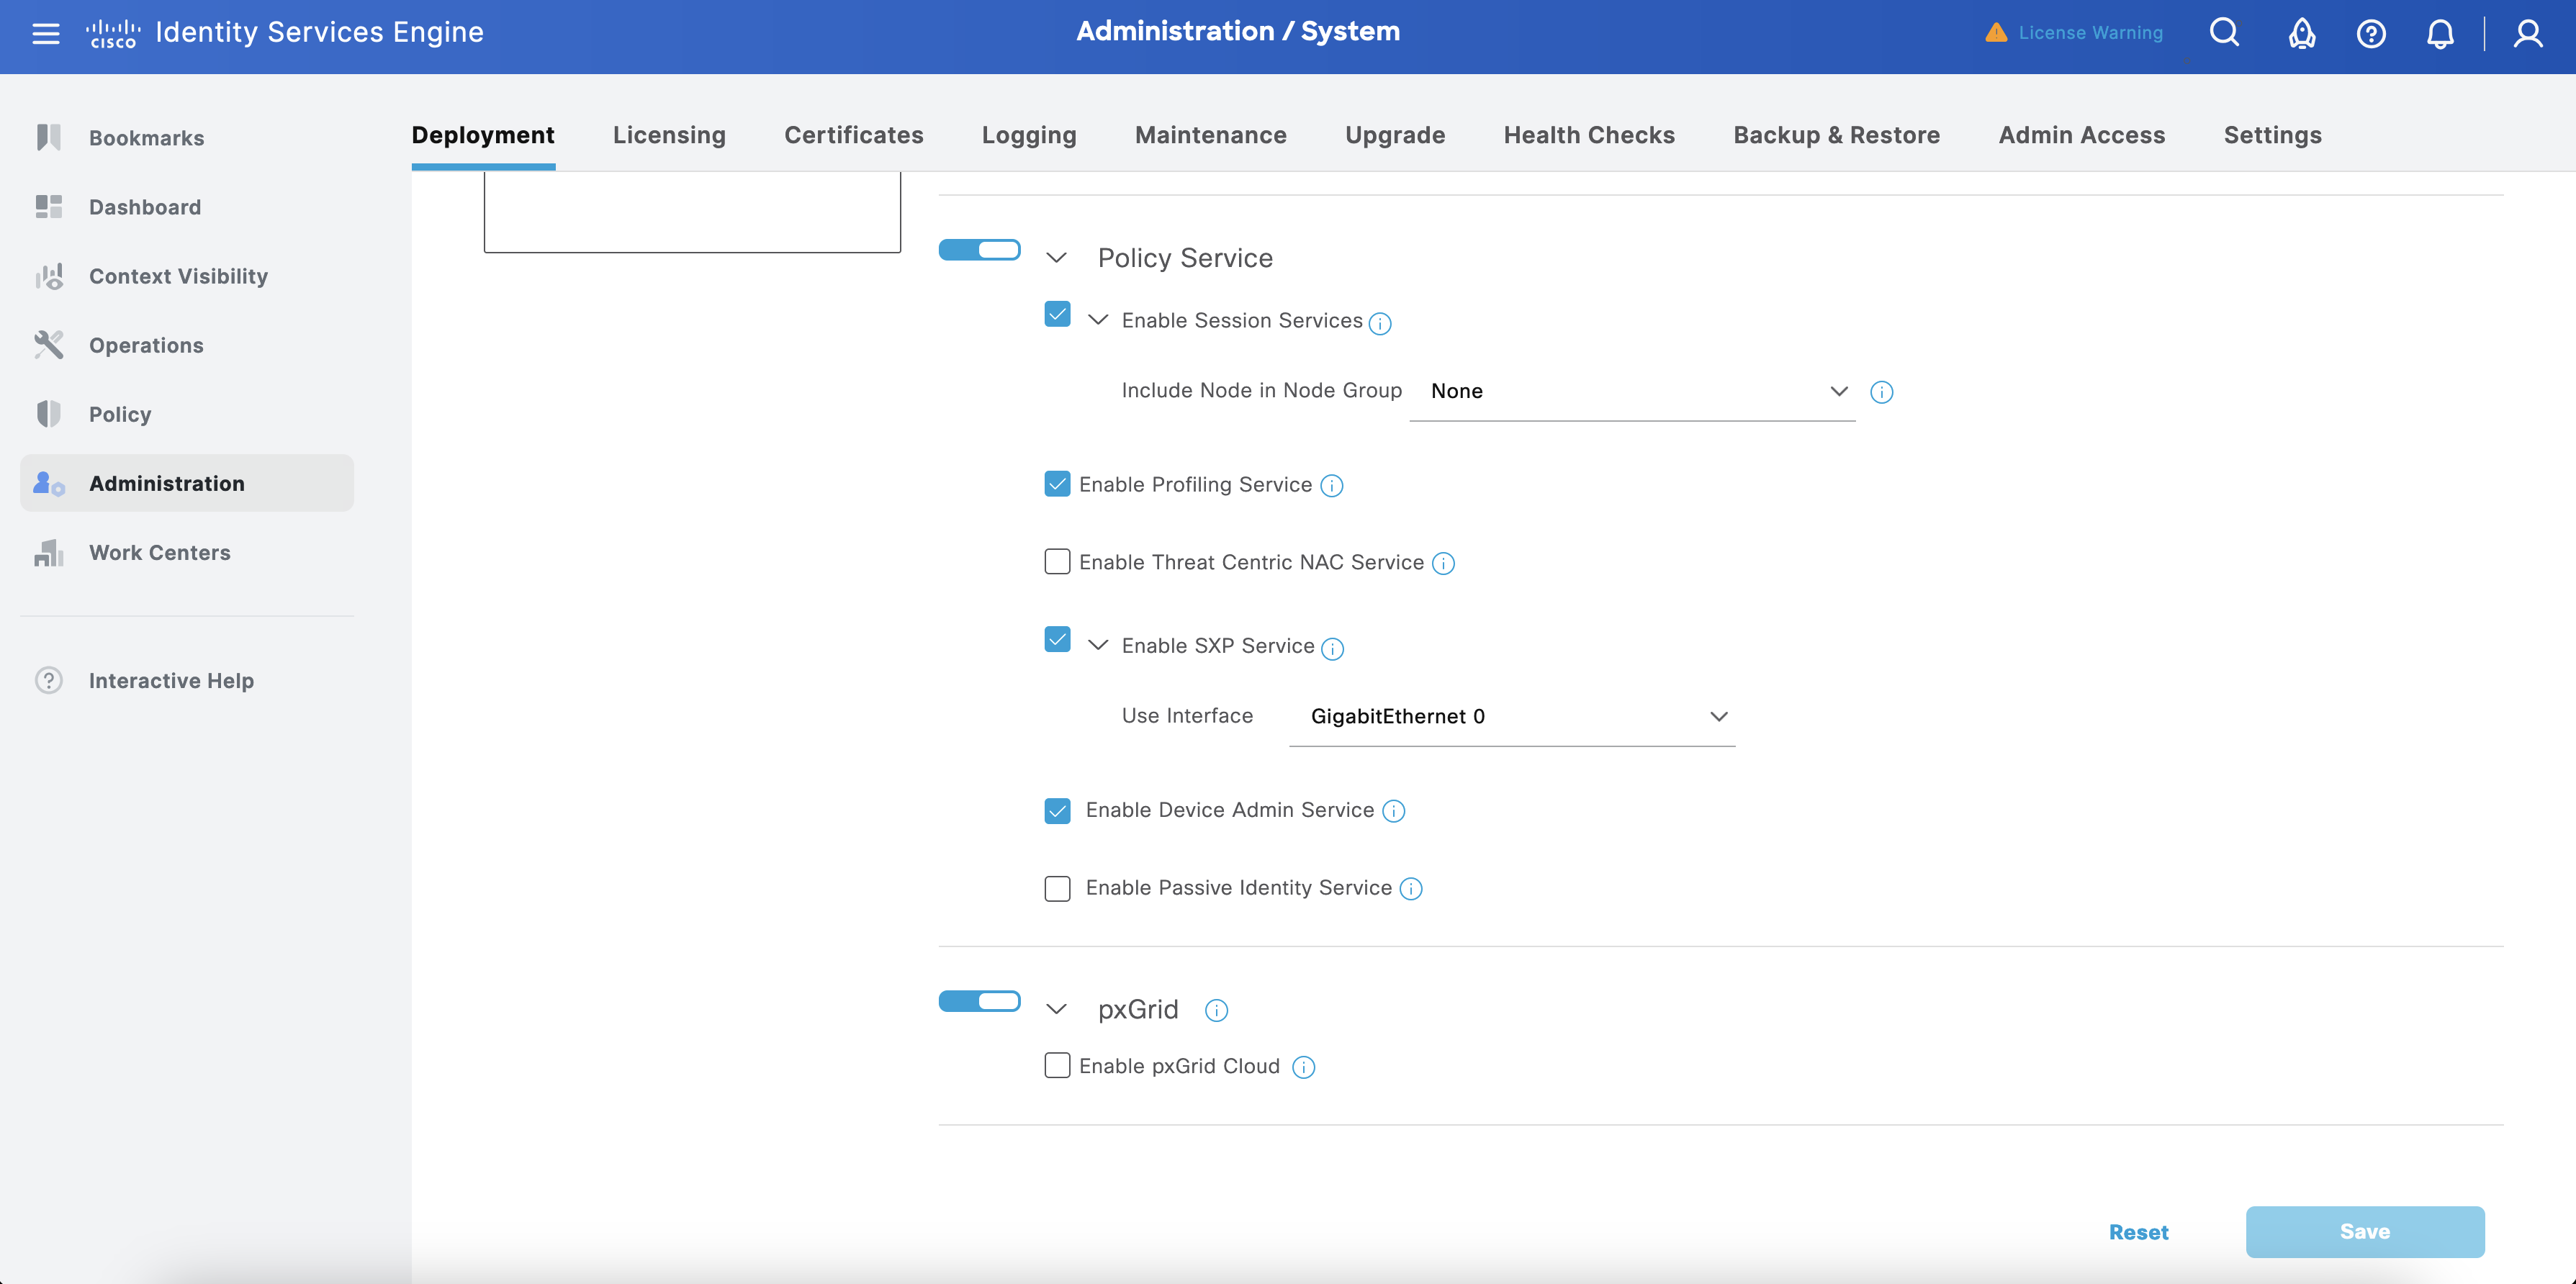This screenshot has width=2576, height=1284.
Task: Select the Deployment tab
Action: (483, 135)
